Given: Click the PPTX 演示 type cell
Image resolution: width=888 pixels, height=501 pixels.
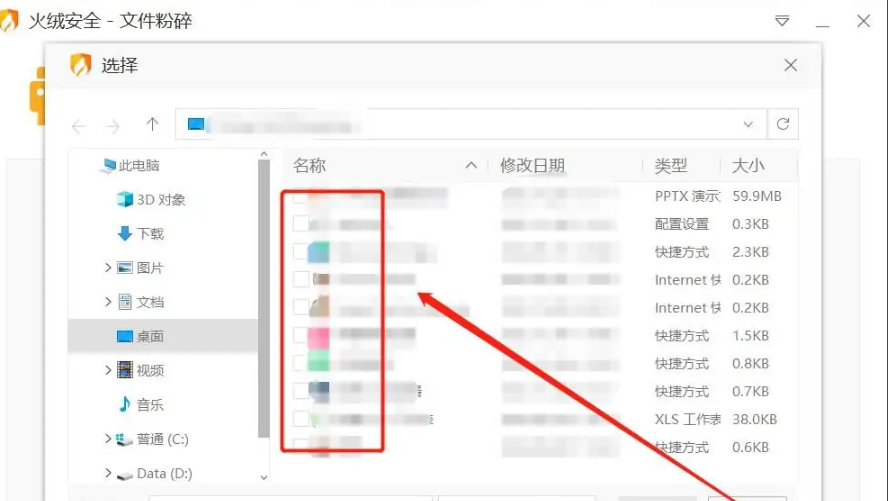Looking at the screenshot, I should 687,196.
